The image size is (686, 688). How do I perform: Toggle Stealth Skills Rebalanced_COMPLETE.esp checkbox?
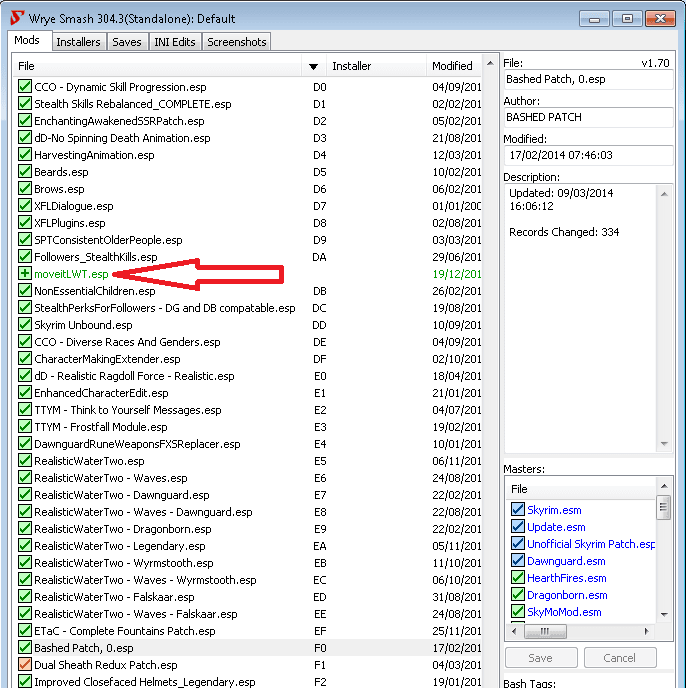point(25,104)
